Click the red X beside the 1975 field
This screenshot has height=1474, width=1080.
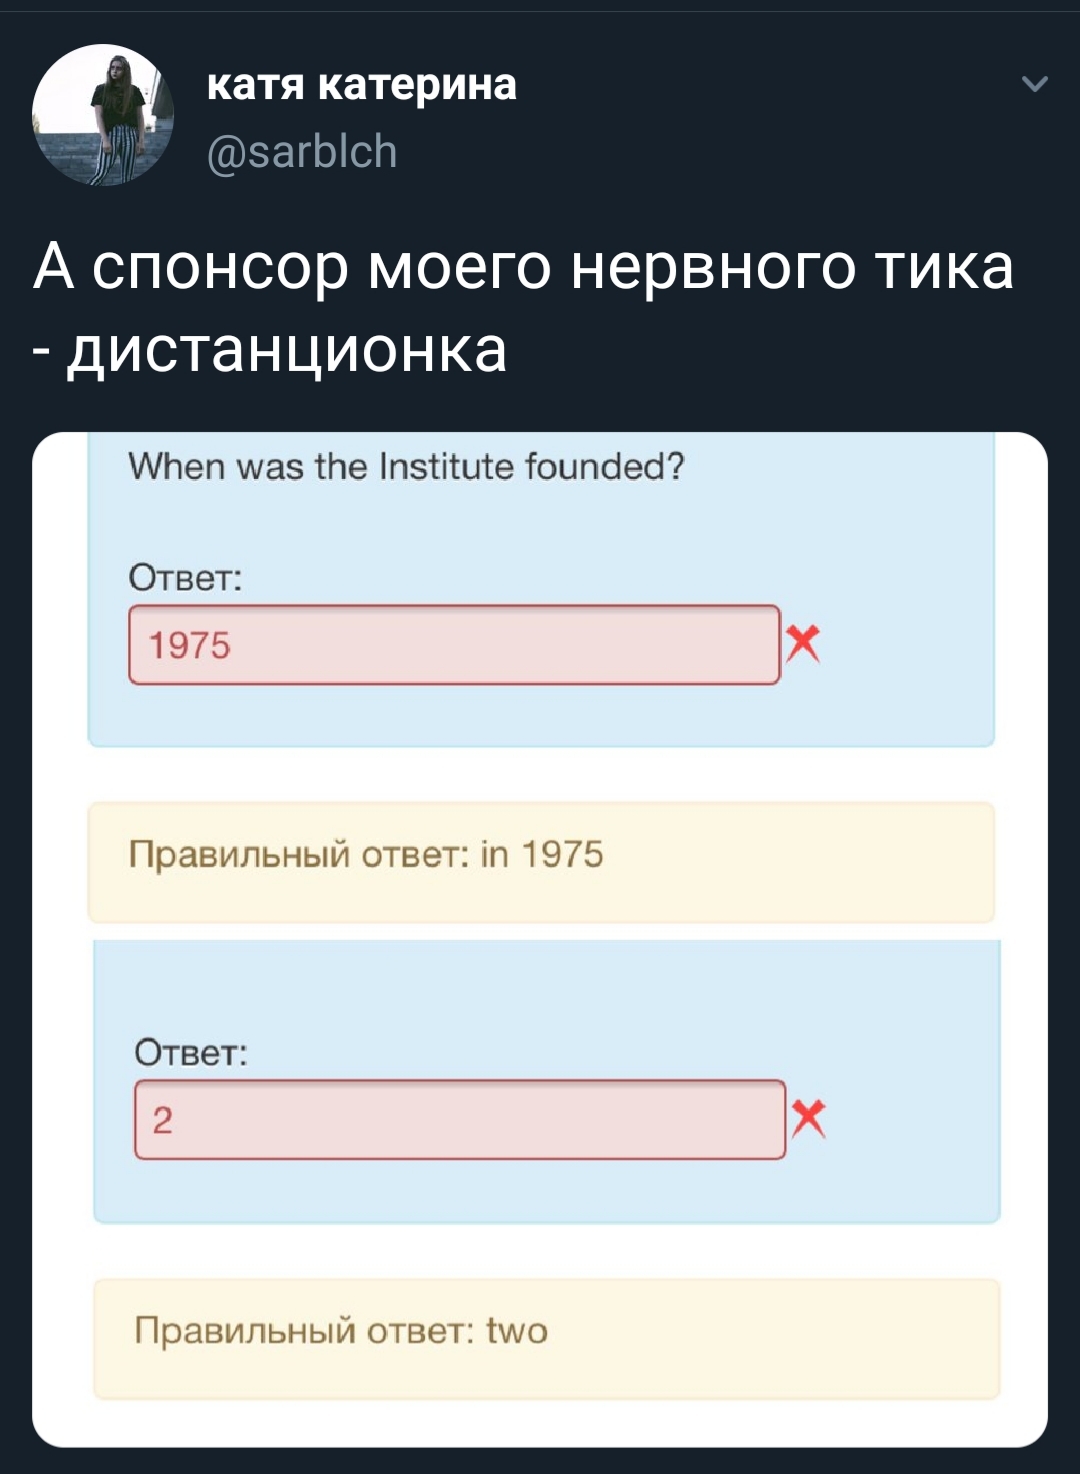coord(802,644)
